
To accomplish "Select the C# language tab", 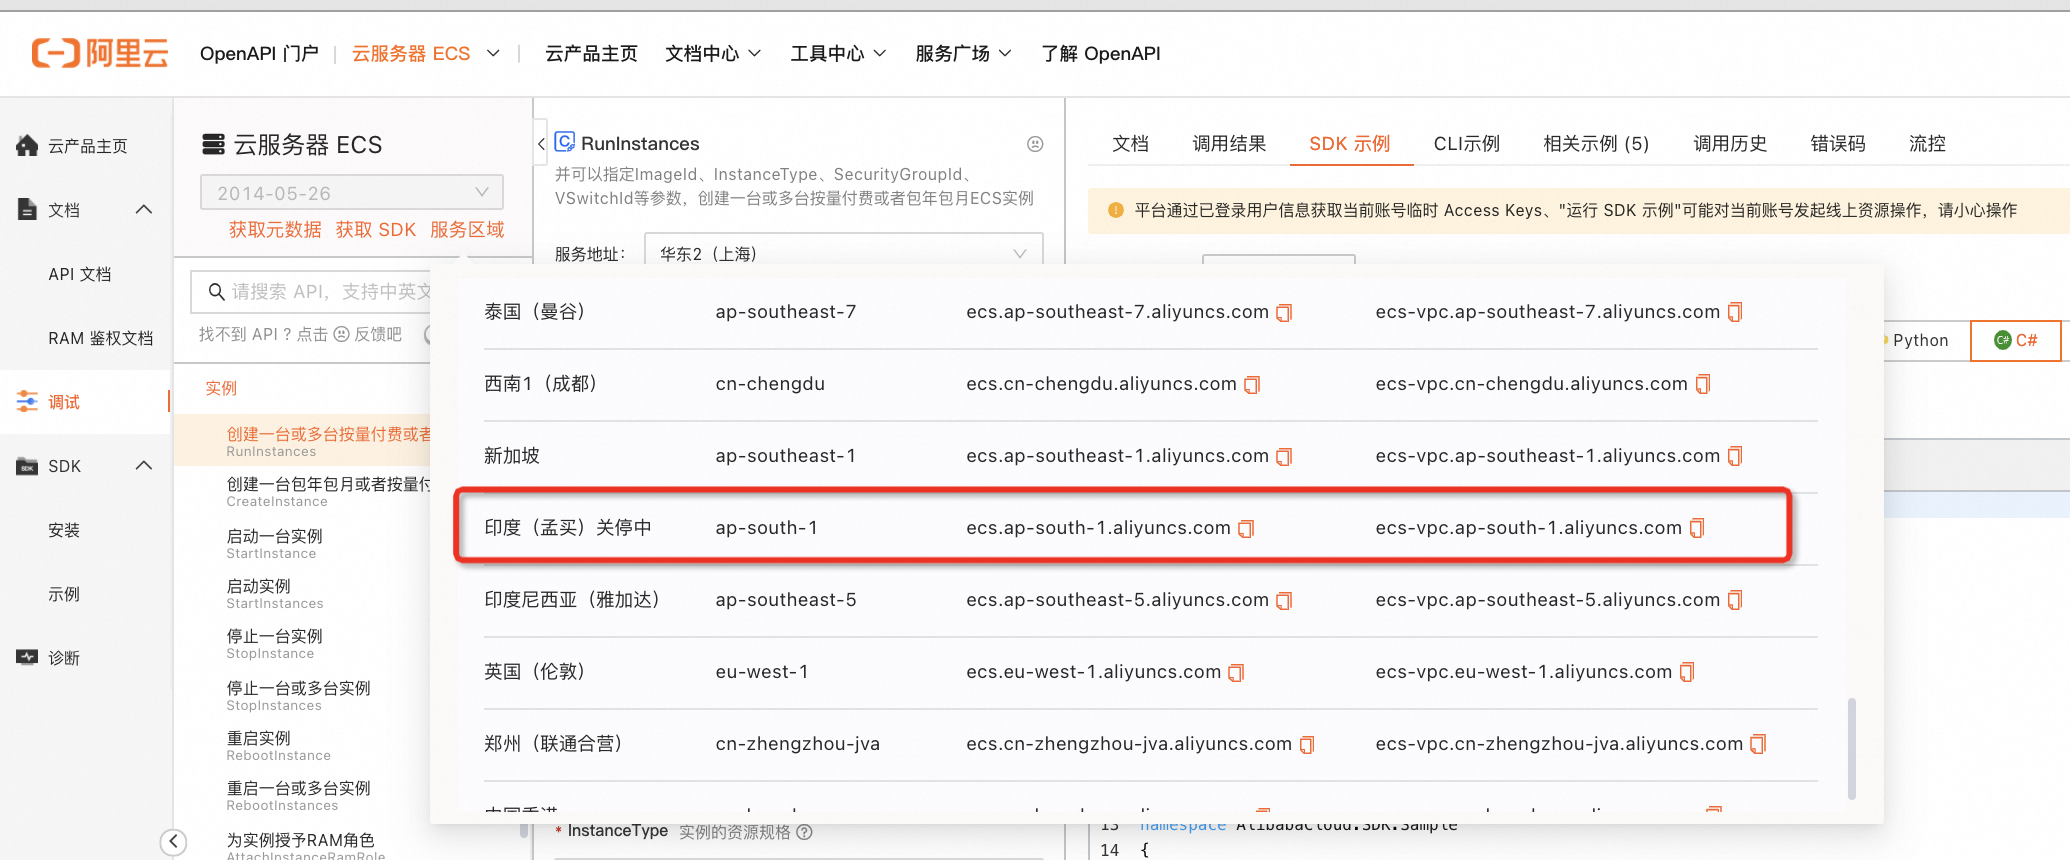I will (x=2016, y=340).
